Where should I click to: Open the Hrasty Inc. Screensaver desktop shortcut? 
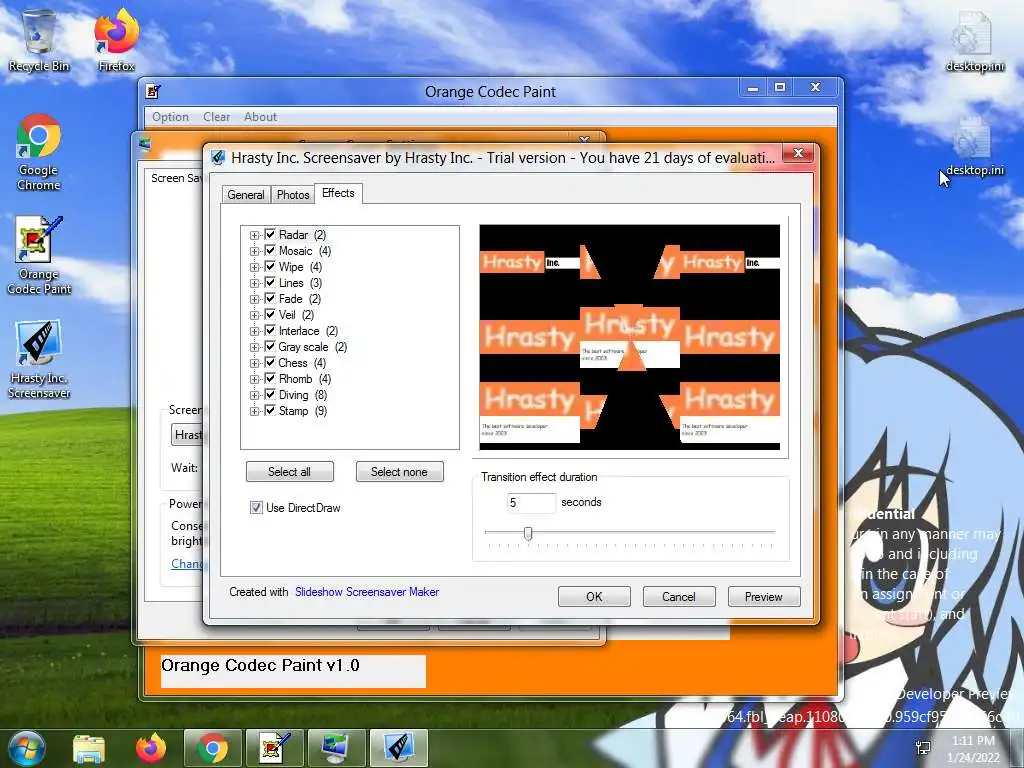39,359
